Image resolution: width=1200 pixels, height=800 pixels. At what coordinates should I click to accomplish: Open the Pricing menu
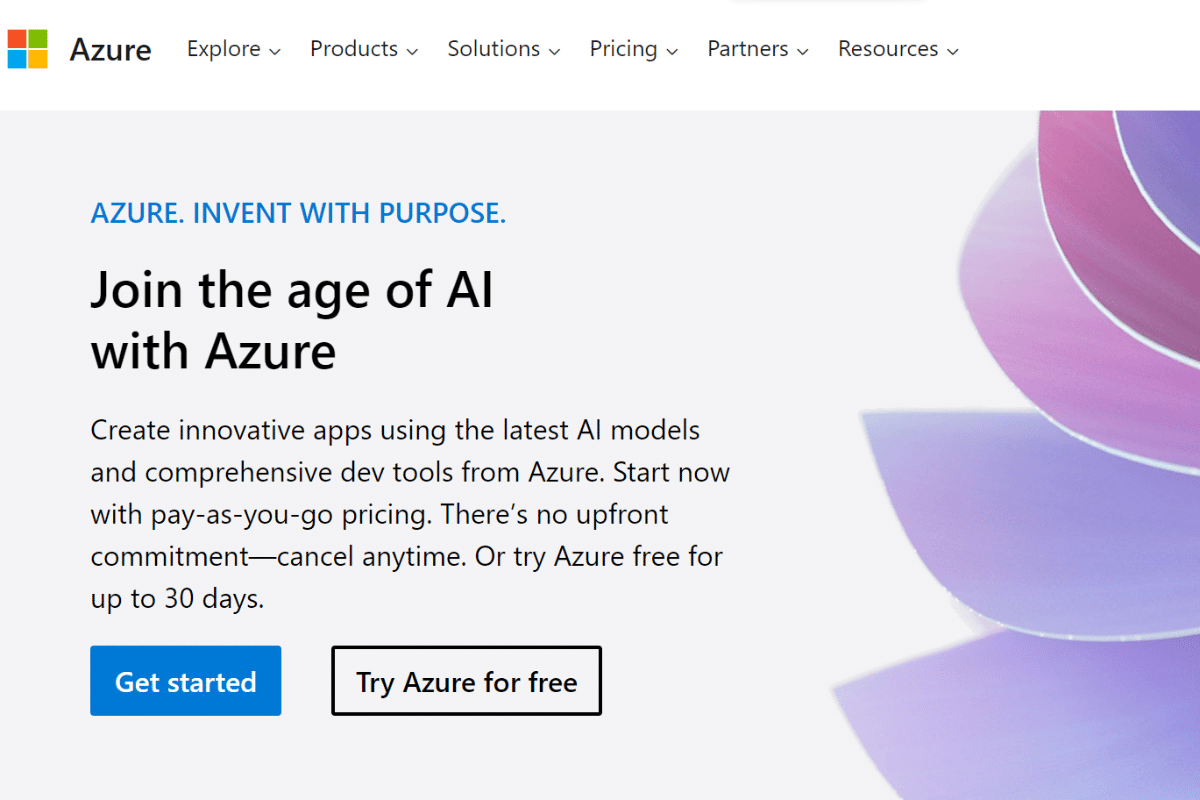[x=623, y=49]
